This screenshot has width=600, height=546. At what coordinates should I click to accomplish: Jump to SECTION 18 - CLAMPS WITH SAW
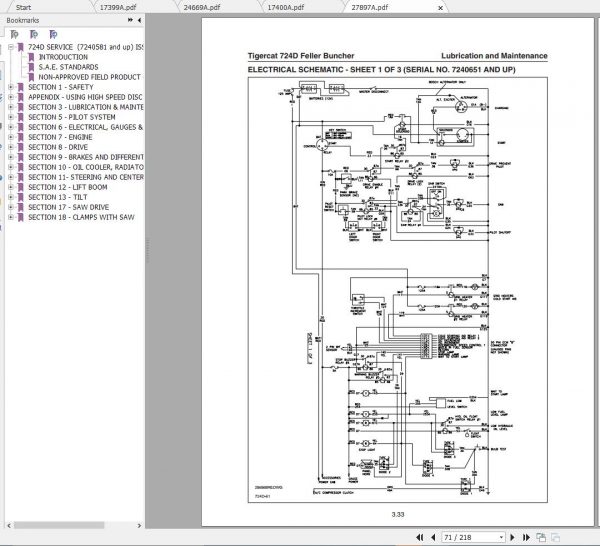pyautogui.click(x=81, y=217)
